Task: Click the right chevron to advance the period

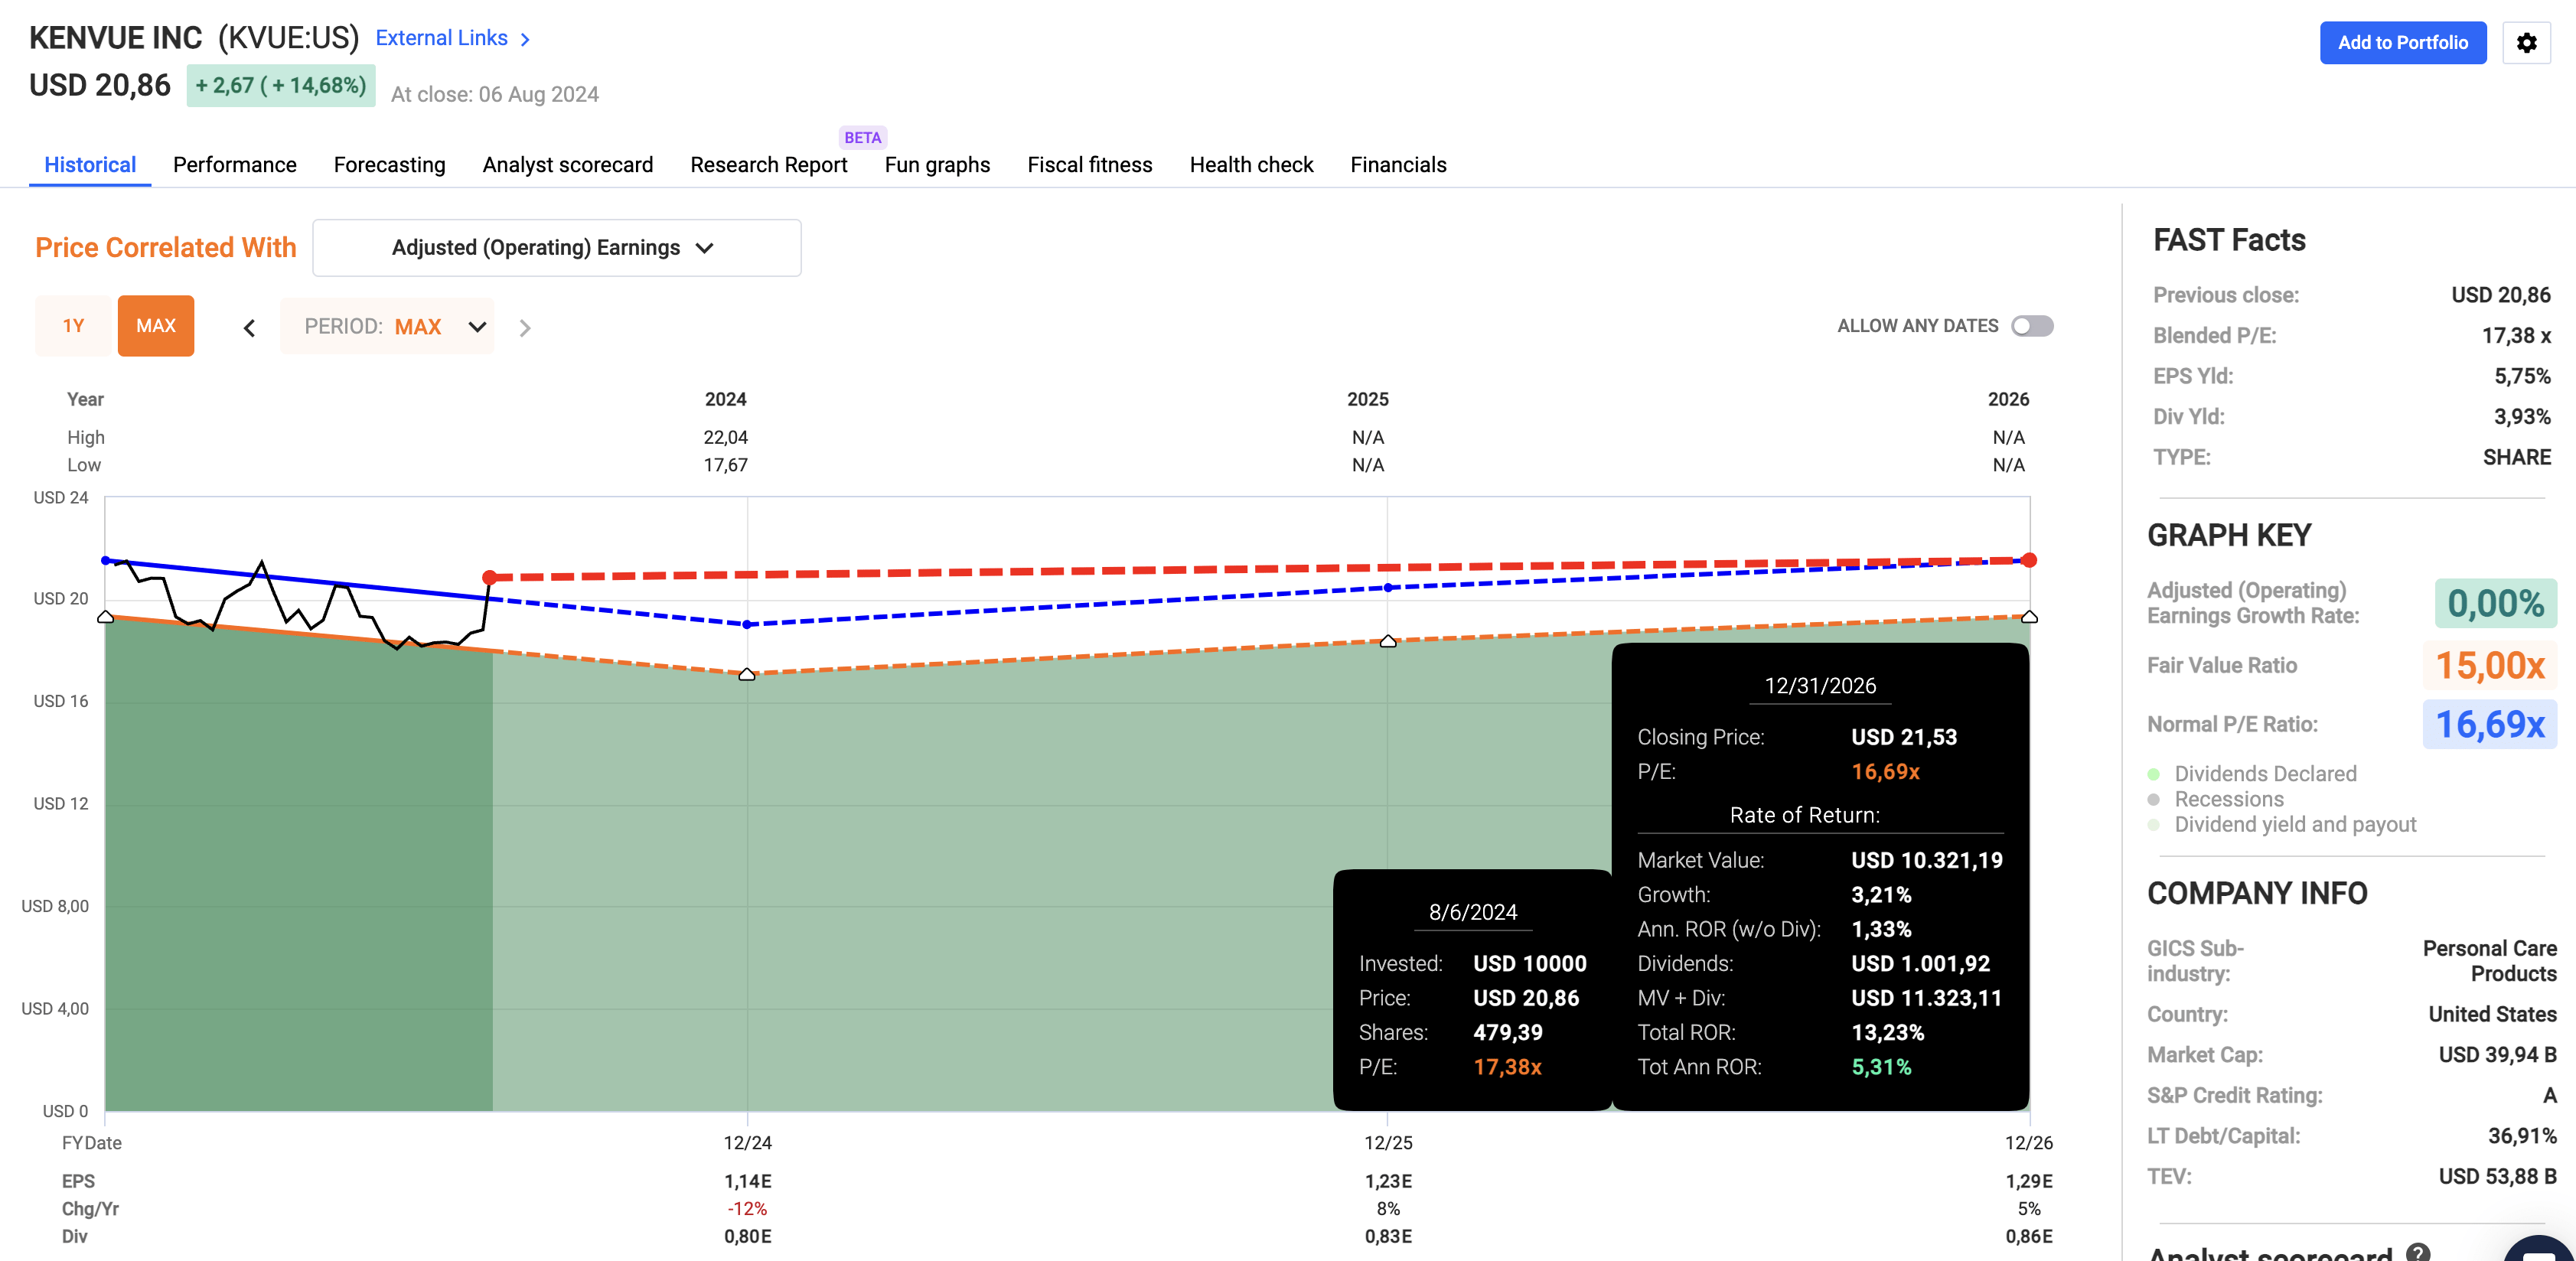Action: coord(524,326)
